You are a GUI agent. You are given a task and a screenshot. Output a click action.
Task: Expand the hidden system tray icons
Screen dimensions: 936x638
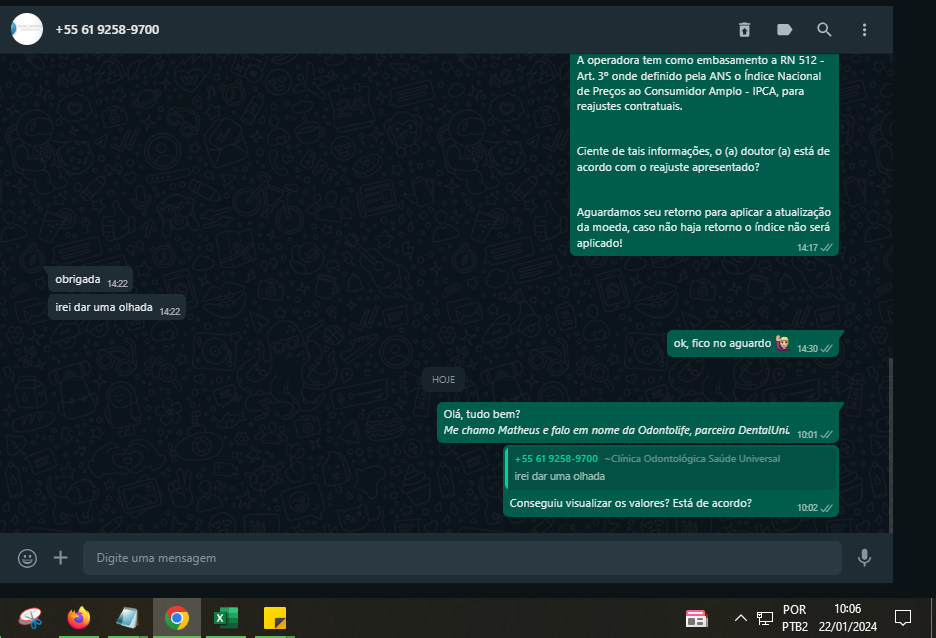[x=740, y=618]
